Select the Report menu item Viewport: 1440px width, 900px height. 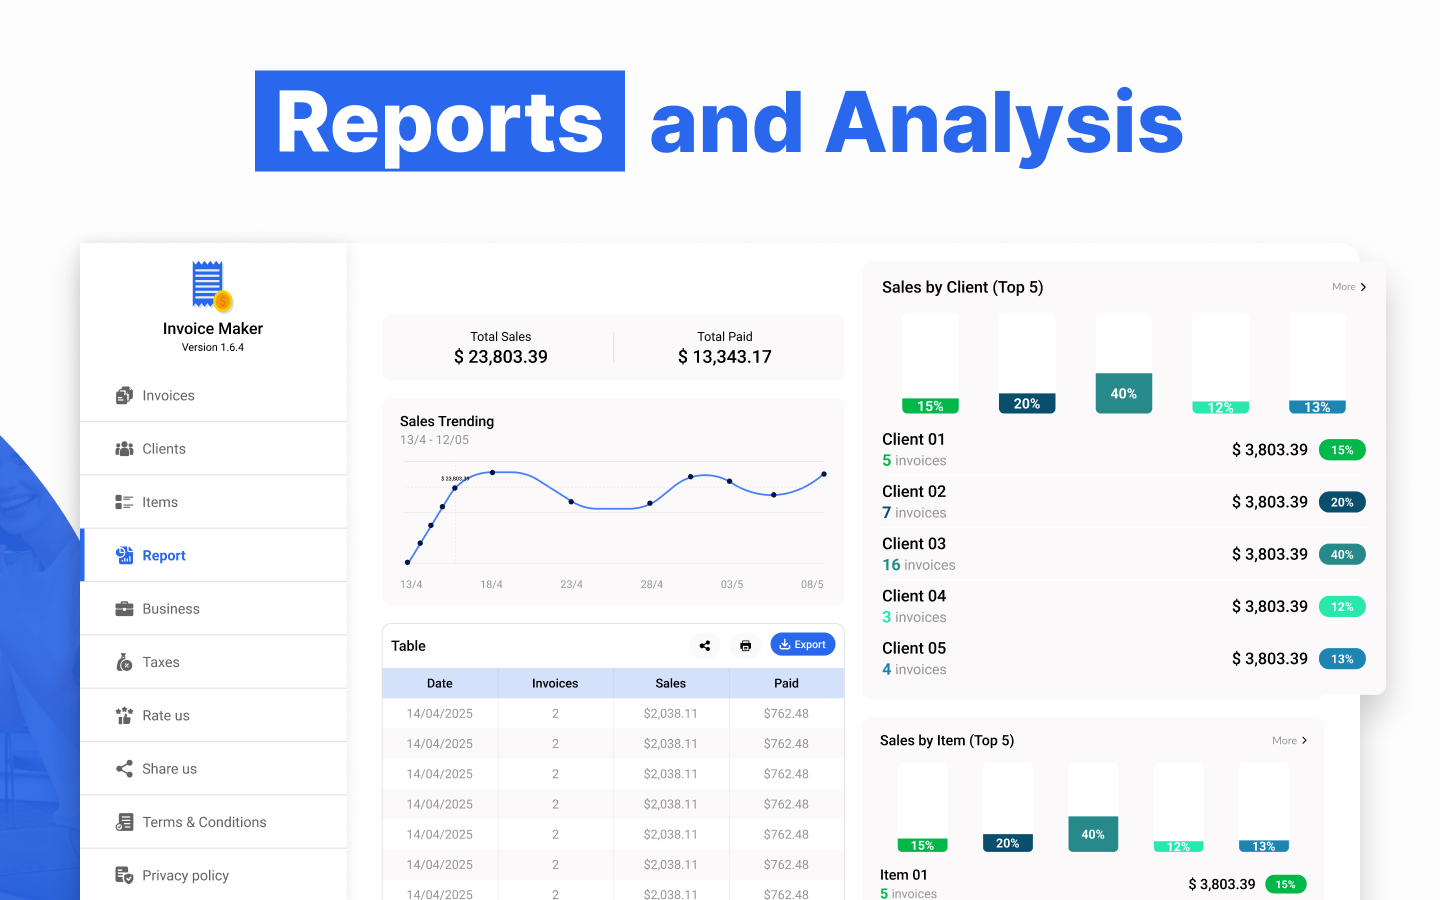click(x=214, y=555)
